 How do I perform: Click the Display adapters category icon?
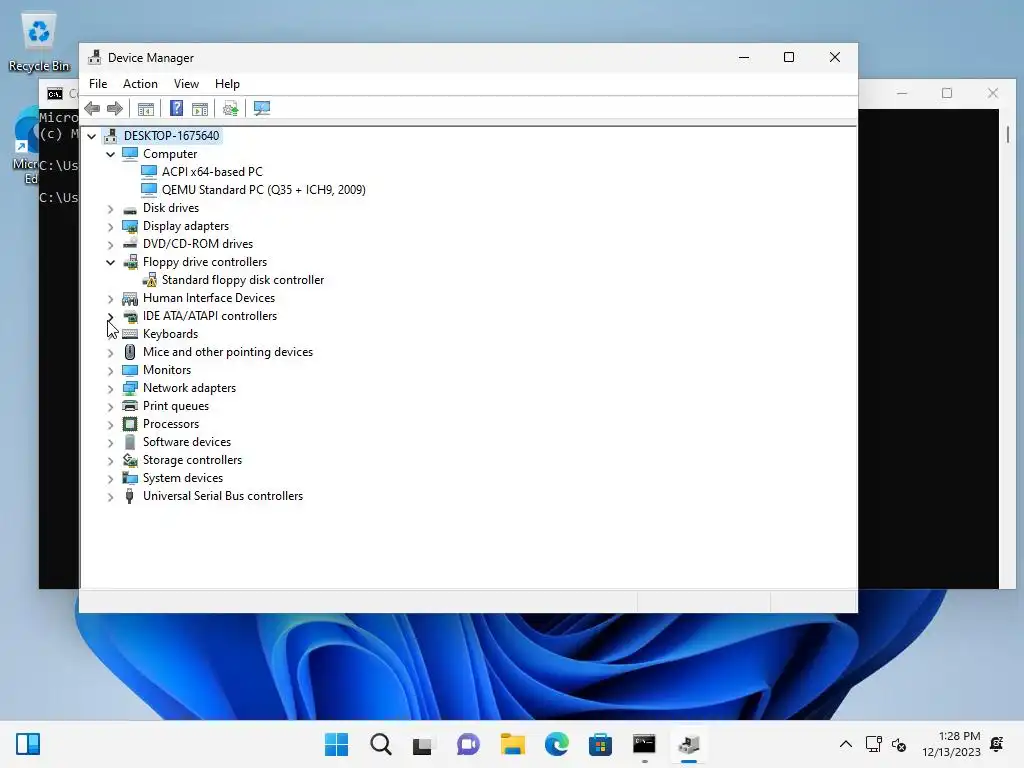point(130,227)
